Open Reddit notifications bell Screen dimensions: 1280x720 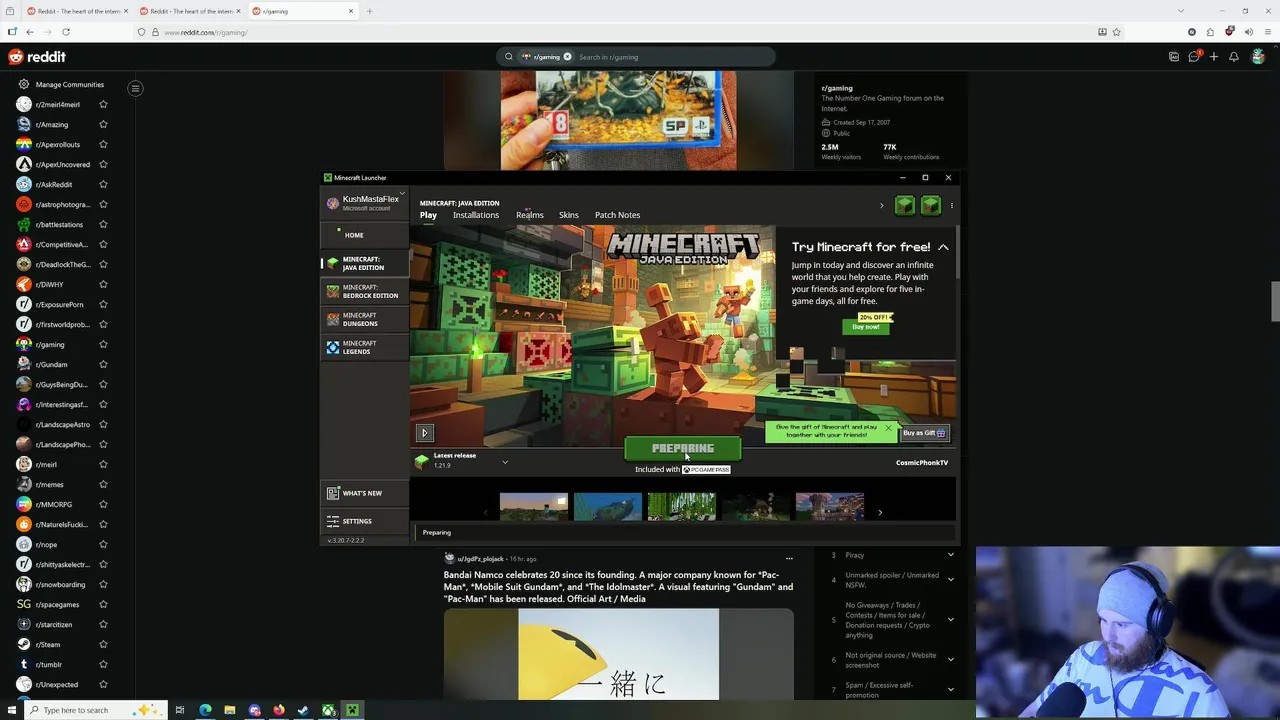tap(1234, 57)
